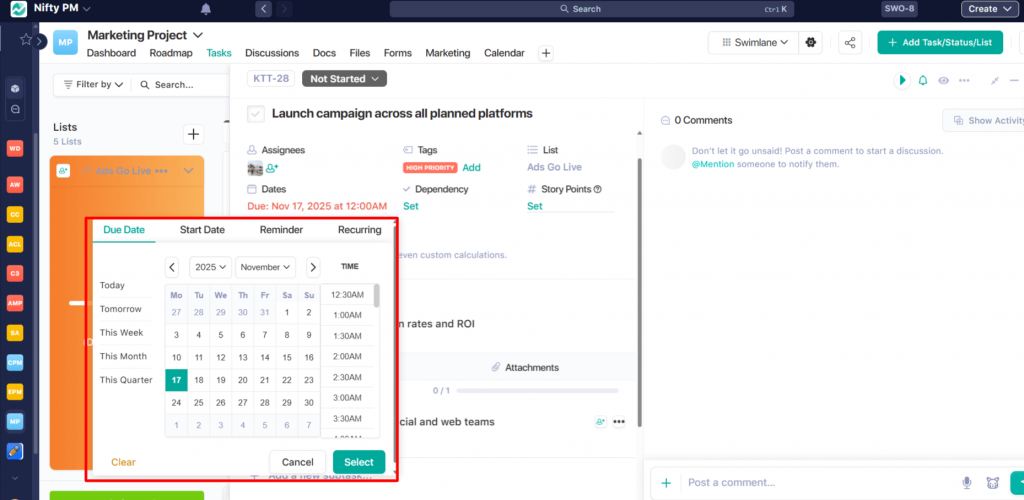The height and width of the screenshot is (500, 1024).
Task: Add new list with plus icon
Action: point(194,134)
